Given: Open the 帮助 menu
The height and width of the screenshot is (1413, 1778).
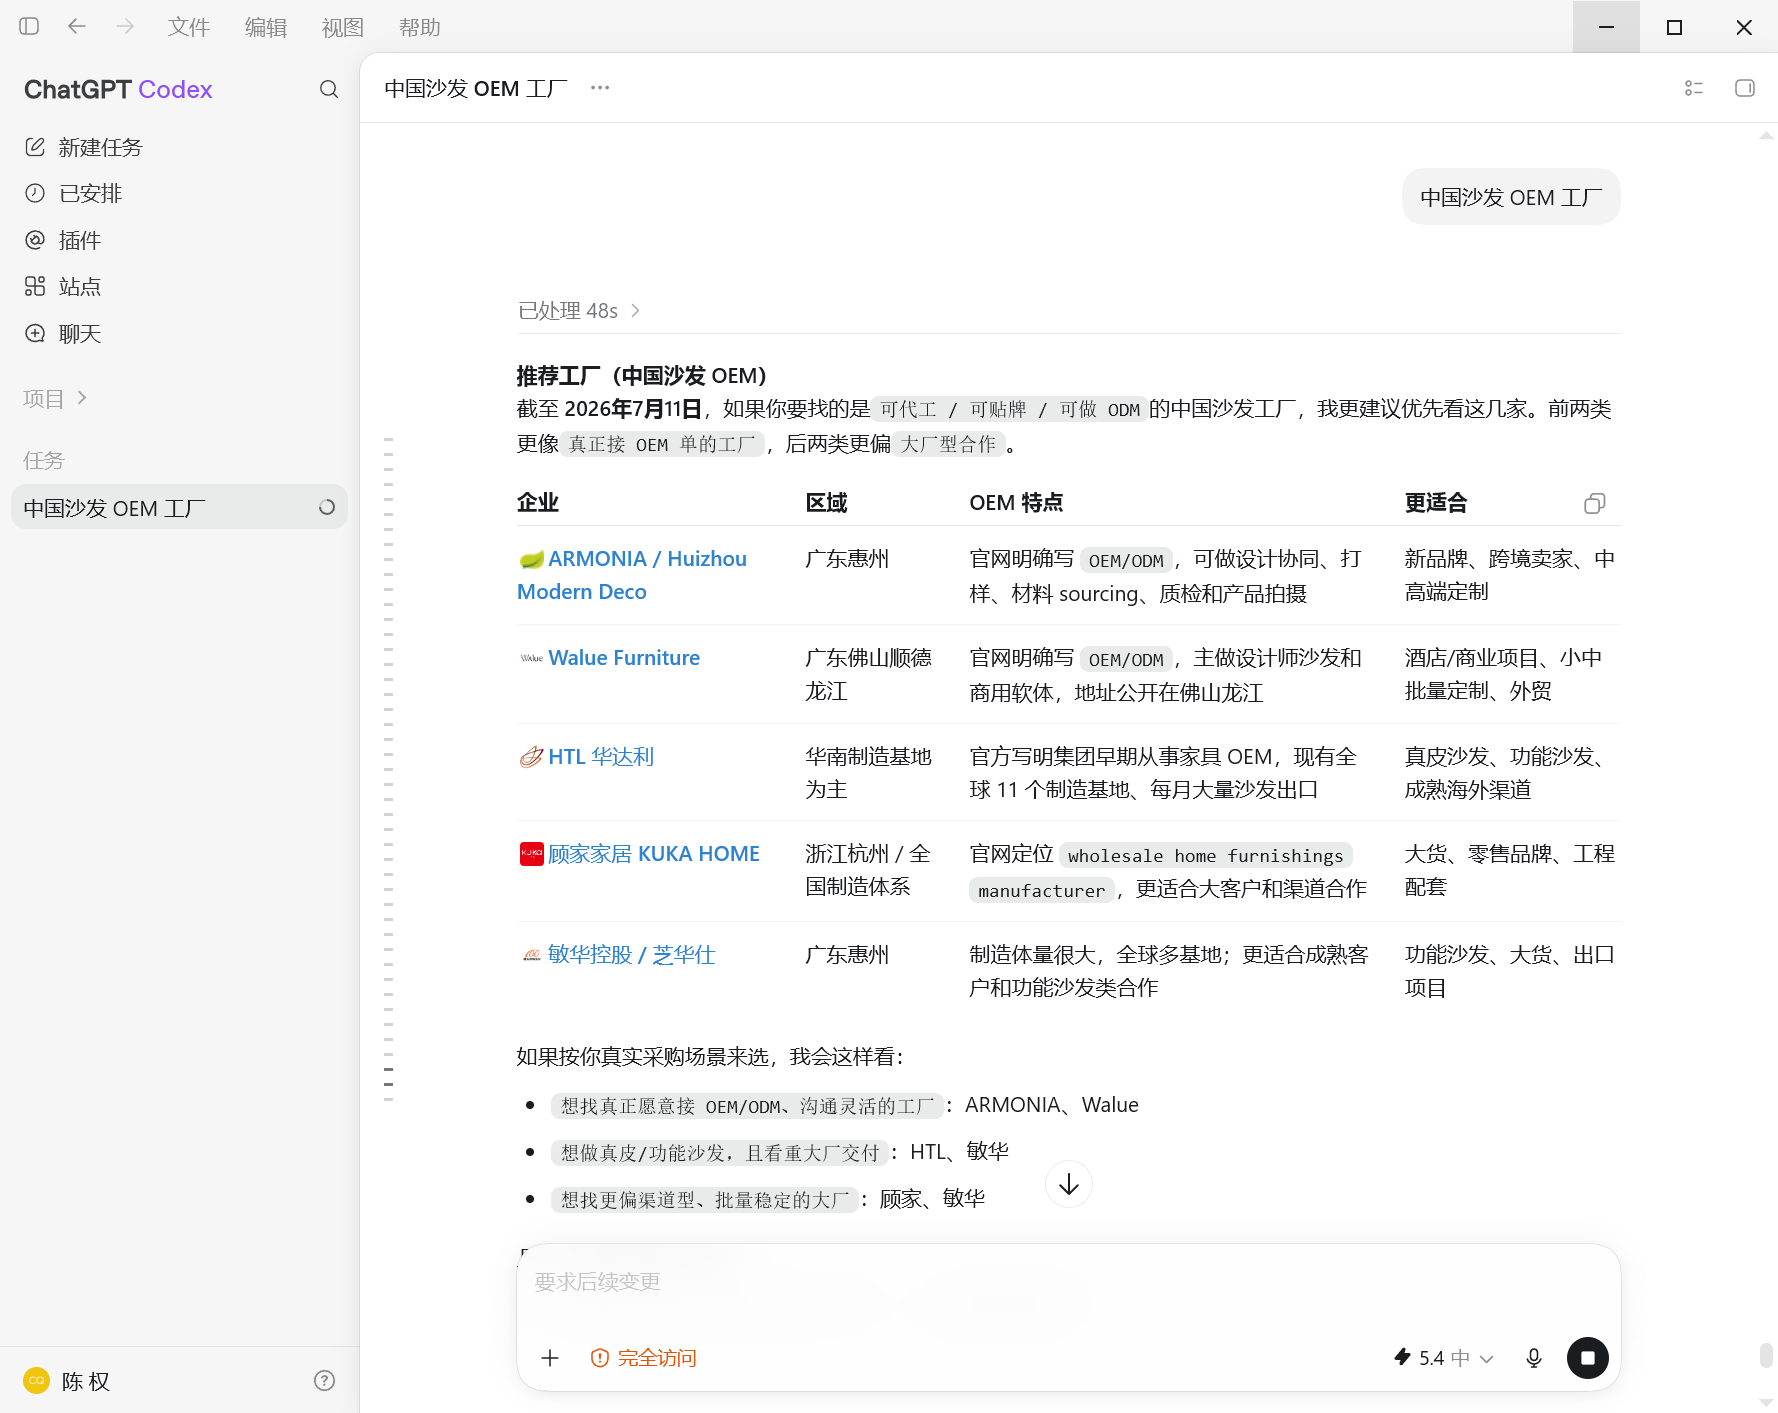Looking at the screenshot, I should 420,27.
